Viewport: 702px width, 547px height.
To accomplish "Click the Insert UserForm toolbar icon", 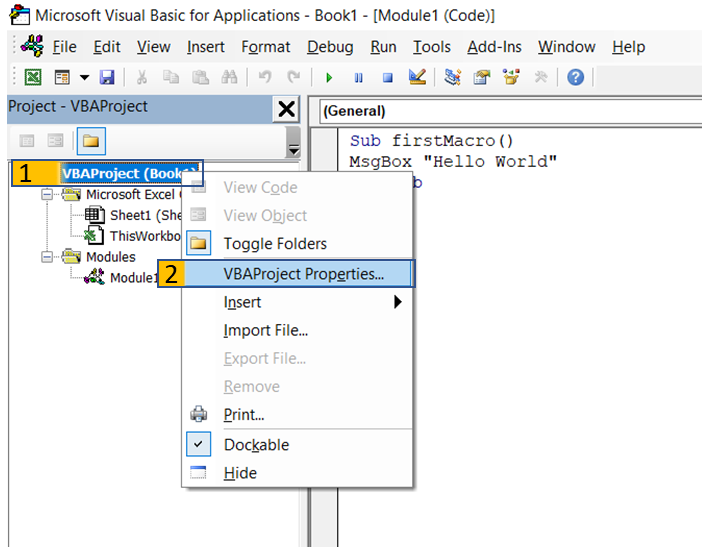I will (62, 77).
